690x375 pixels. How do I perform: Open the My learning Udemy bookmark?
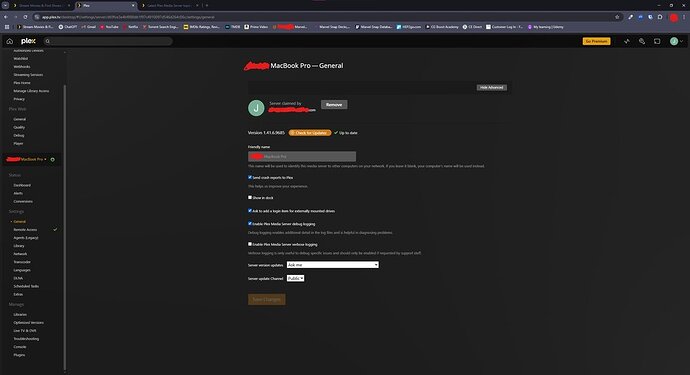coord(545,27)
